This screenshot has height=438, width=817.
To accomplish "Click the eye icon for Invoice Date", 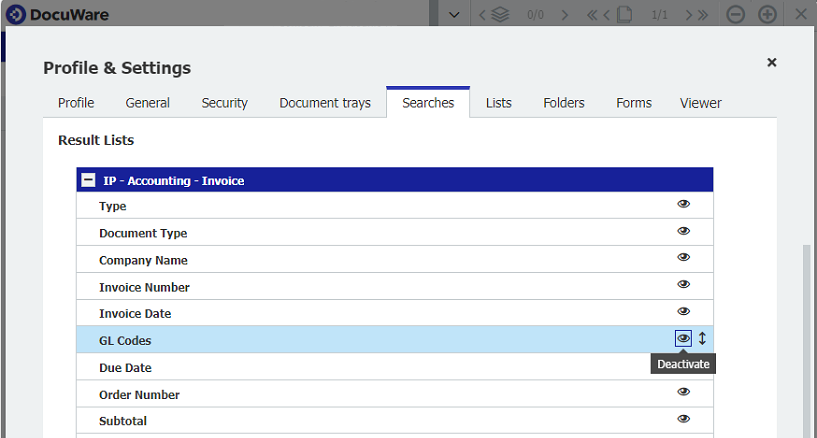I will coord(684,312).
